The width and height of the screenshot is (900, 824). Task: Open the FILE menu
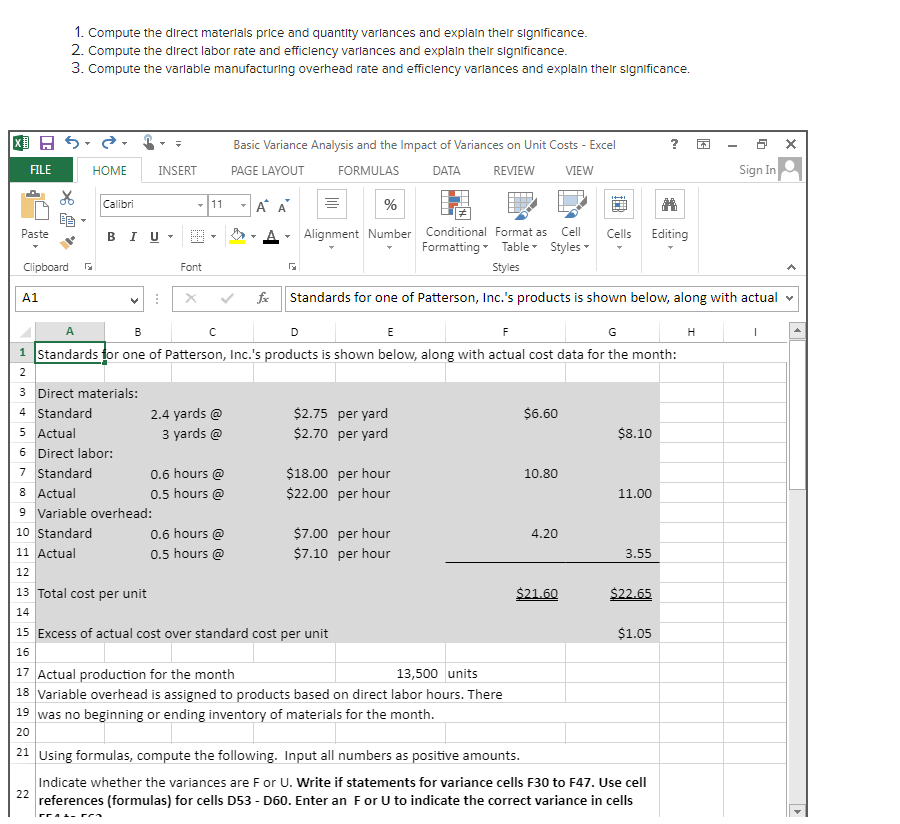pyautogui.click(x=40, y=170)
